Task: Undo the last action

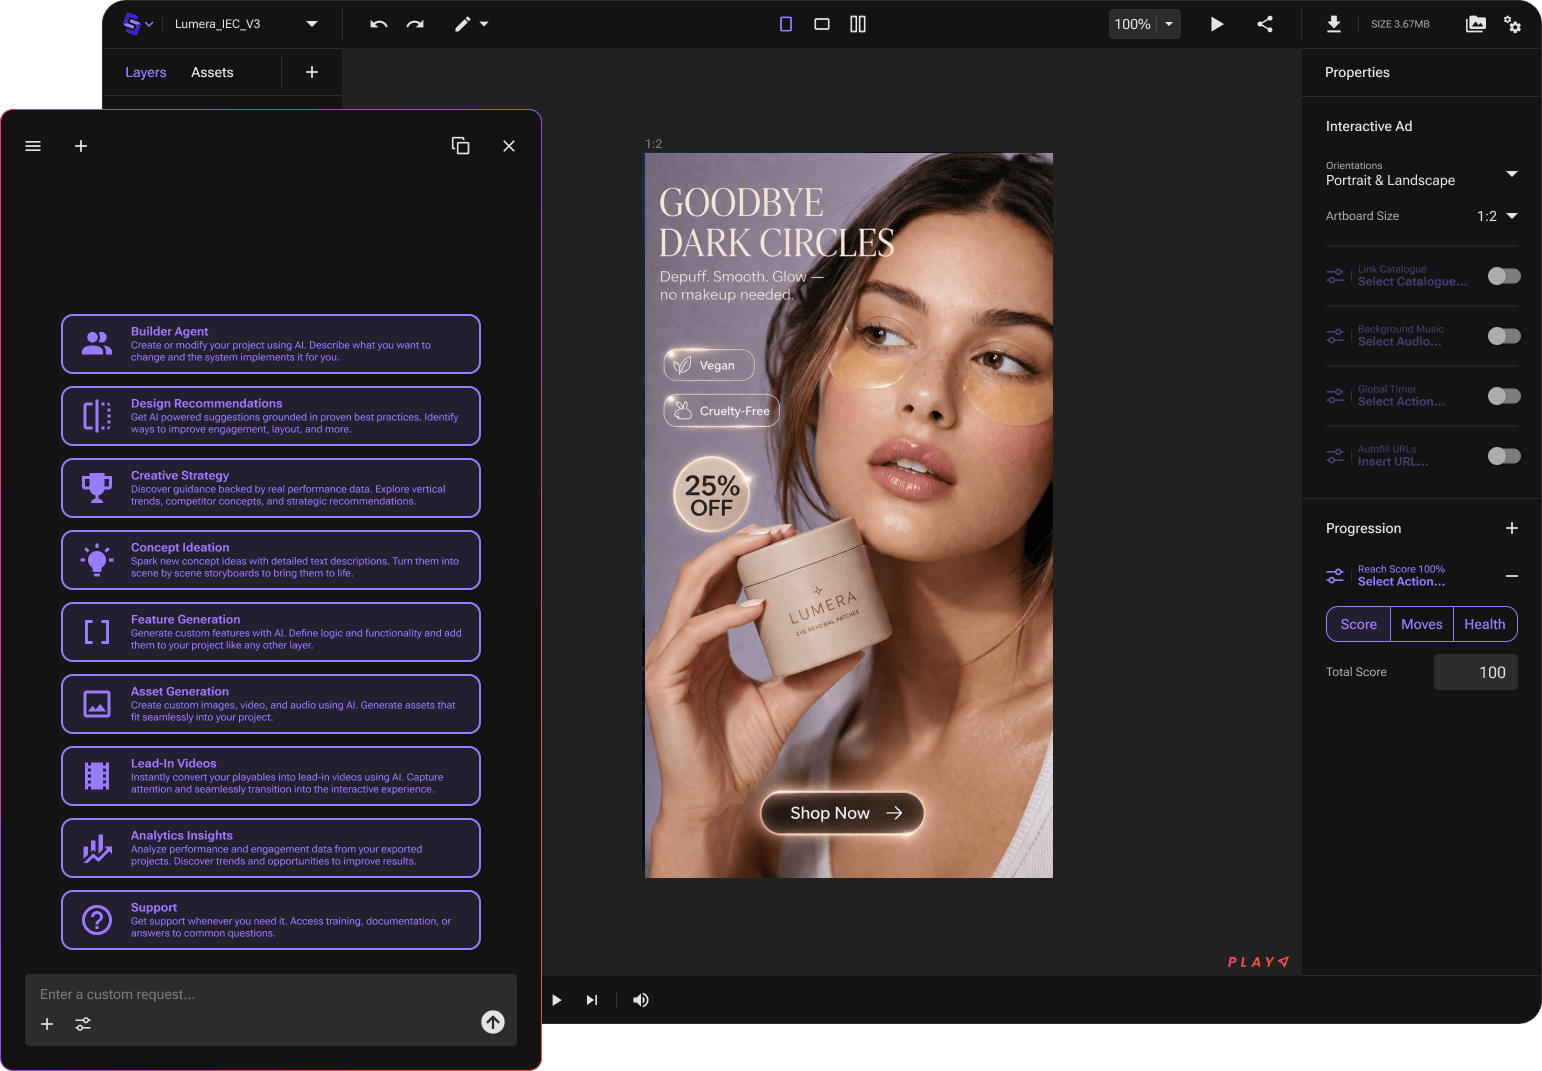Action: (378, 24)
